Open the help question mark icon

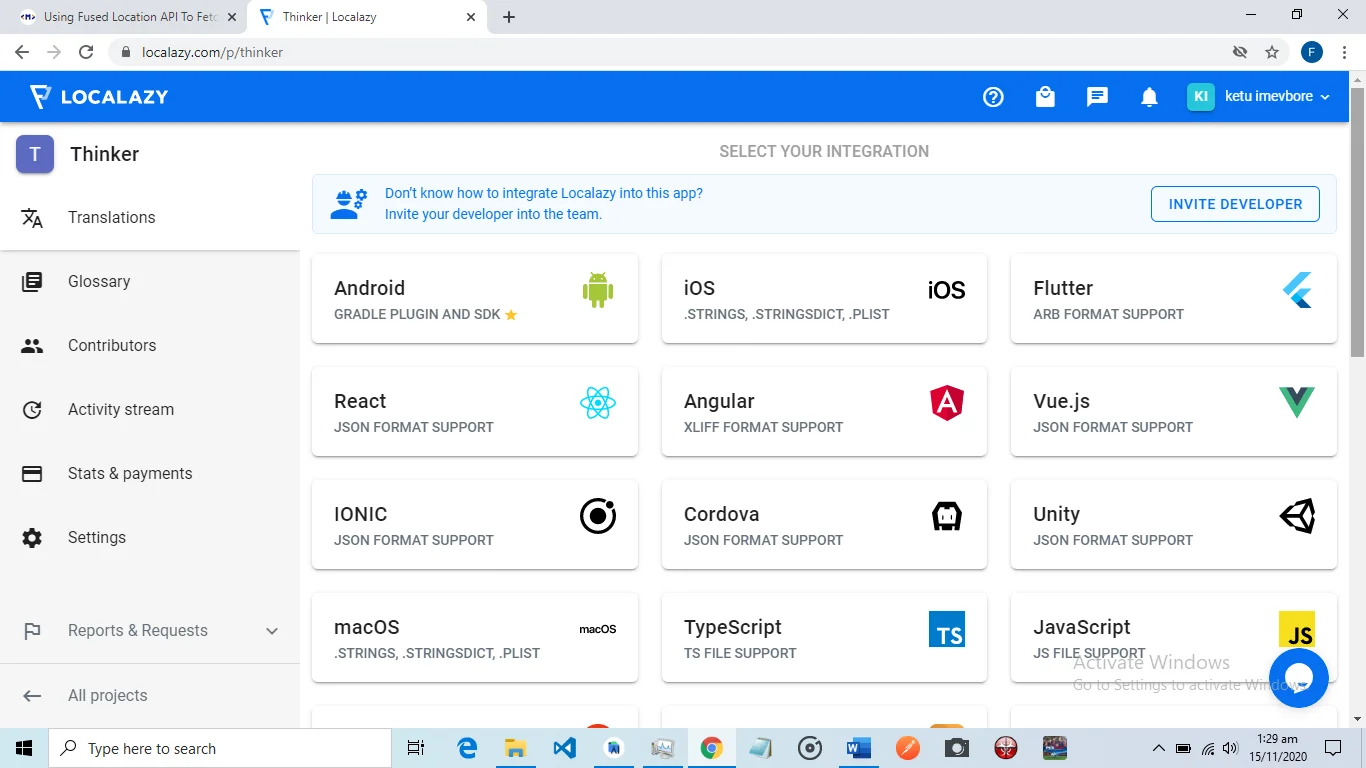[993, 97]
